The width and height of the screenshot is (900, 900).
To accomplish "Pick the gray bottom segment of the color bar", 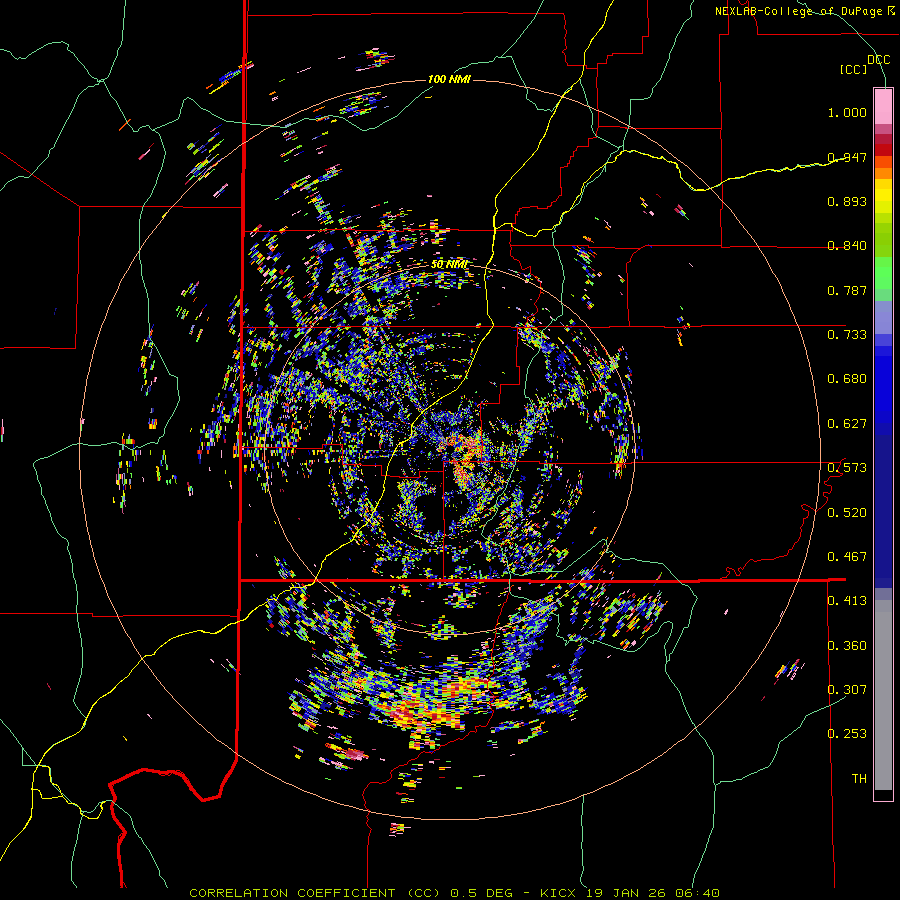I will [883, 695].
